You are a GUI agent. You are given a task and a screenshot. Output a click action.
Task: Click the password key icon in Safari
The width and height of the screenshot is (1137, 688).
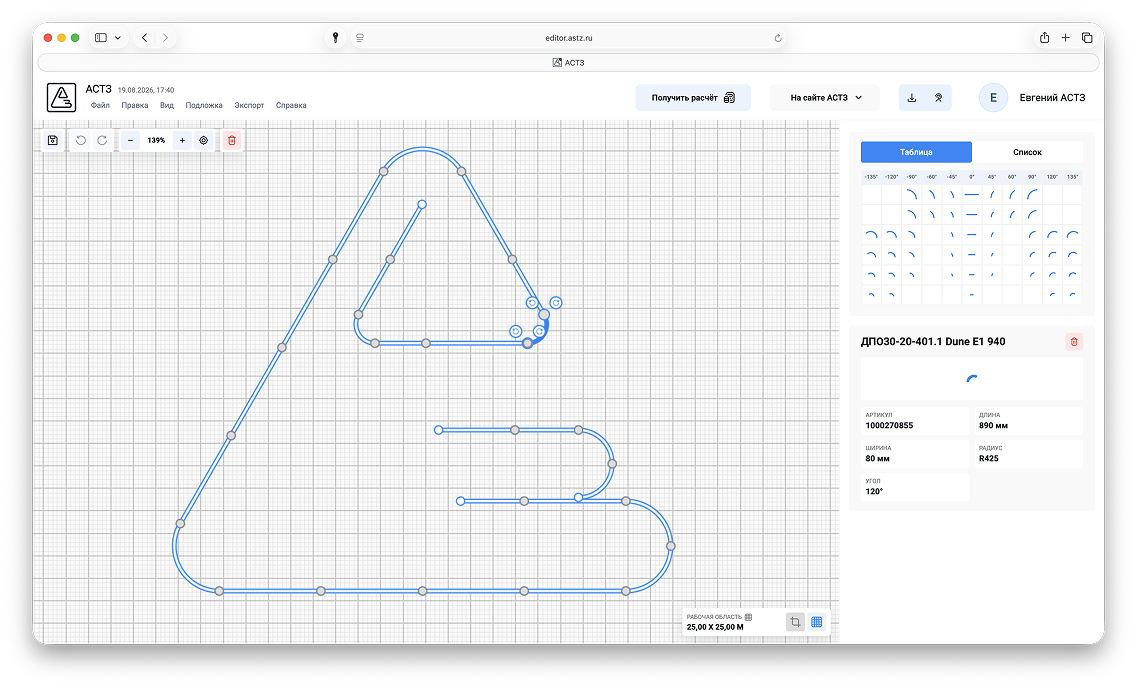(x=335, y=38)
